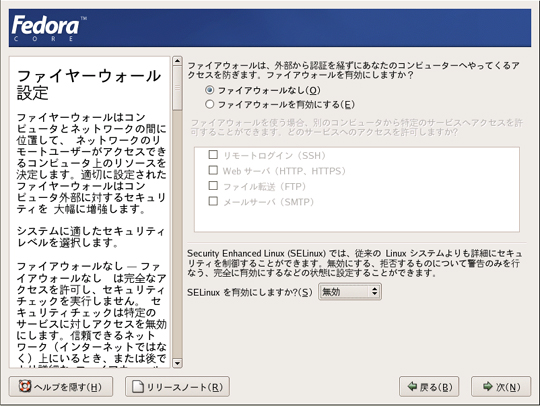Check the リモートログイン (SSH) checkbox

point(213,155)
